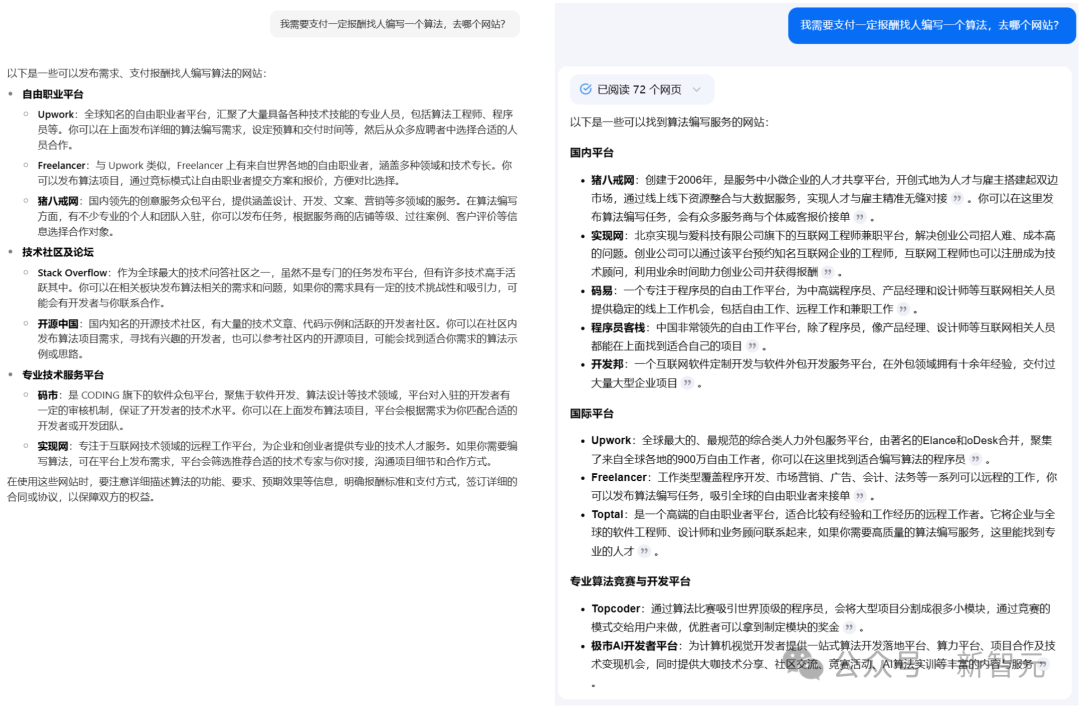The width and height of the screenshot is (1080, 708).
Task: Open citation icon after 大量大型企业项目 in 开发邦 item
Action: 687,383
